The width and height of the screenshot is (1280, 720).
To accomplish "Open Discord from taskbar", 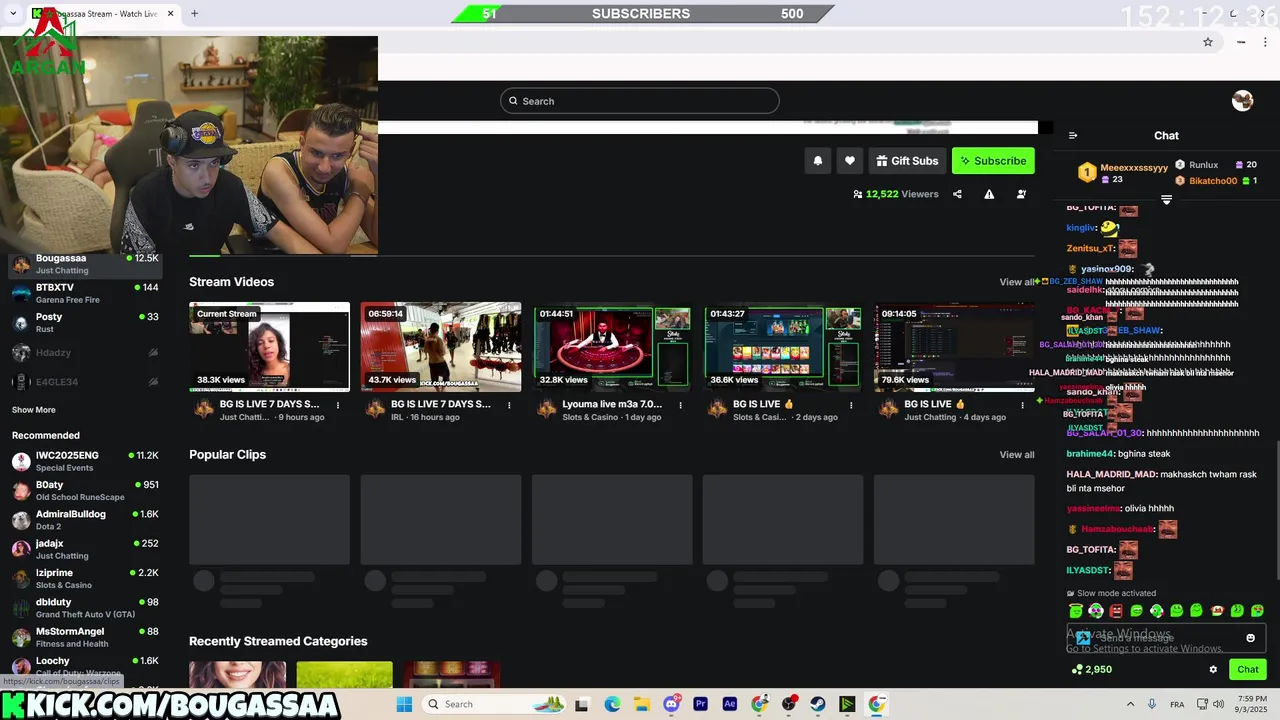I will coord(671,704).
